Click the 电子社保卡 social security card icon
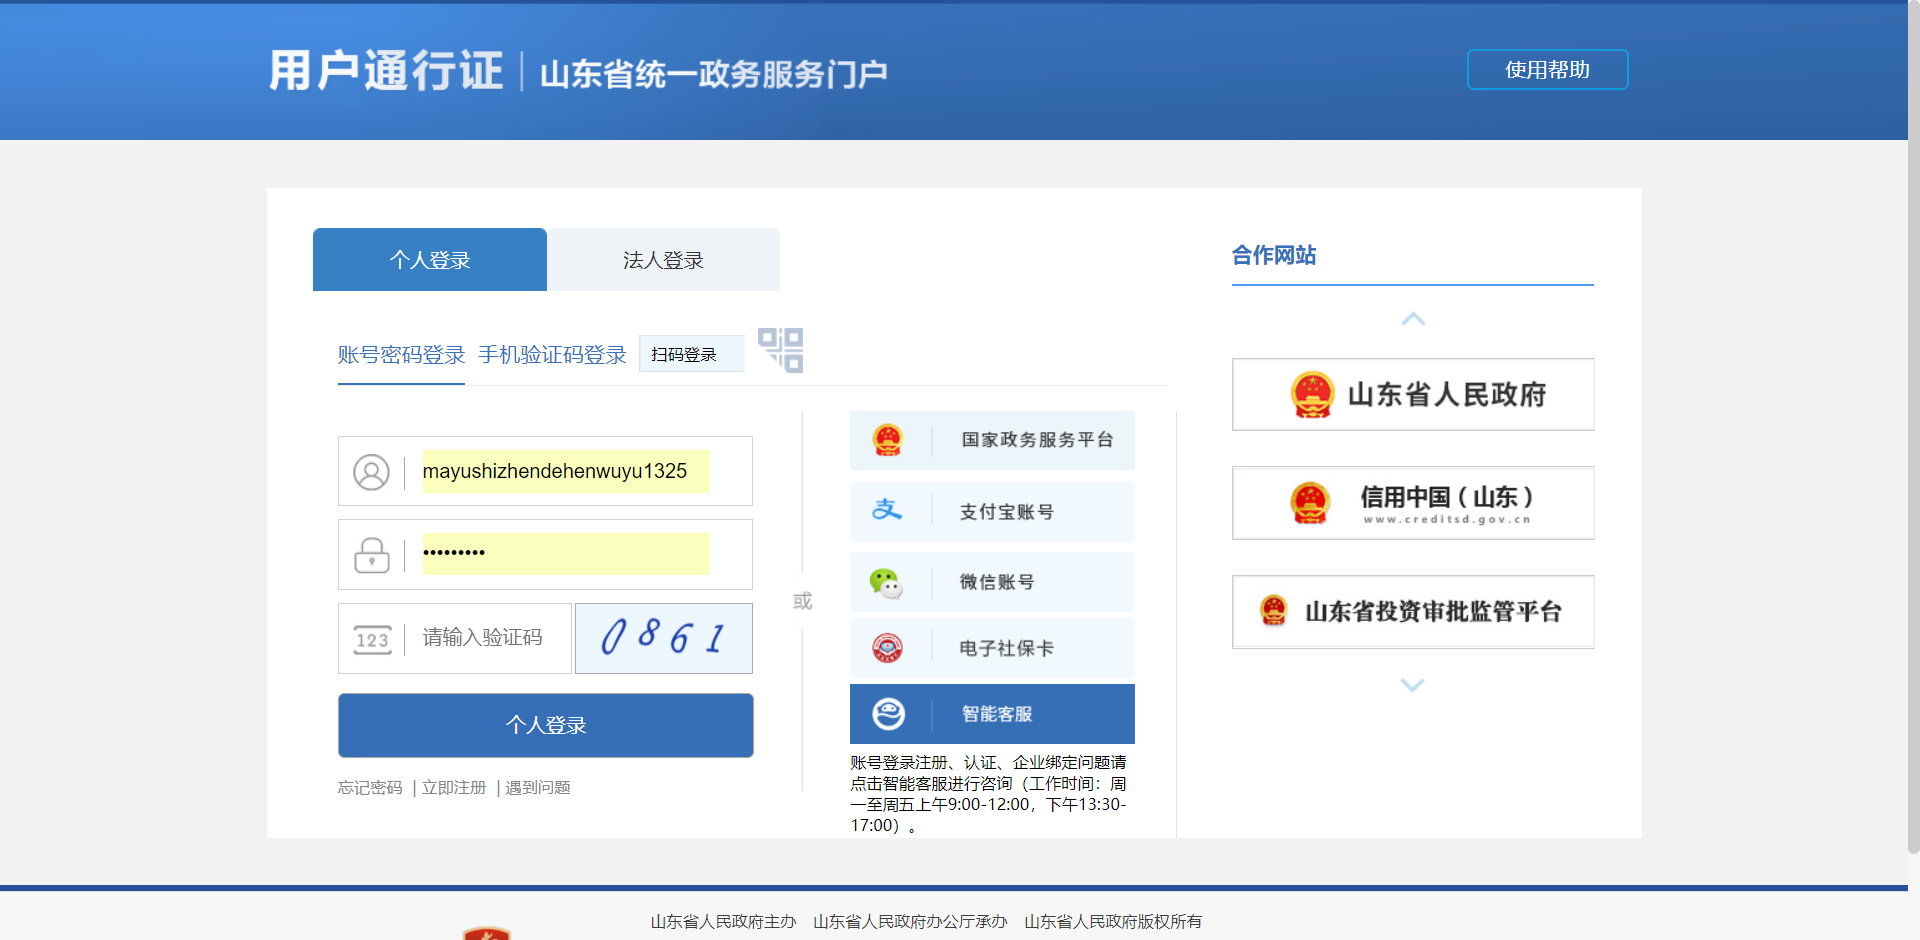The width and height of the screenshot is (1920, 940). [887, 648]
